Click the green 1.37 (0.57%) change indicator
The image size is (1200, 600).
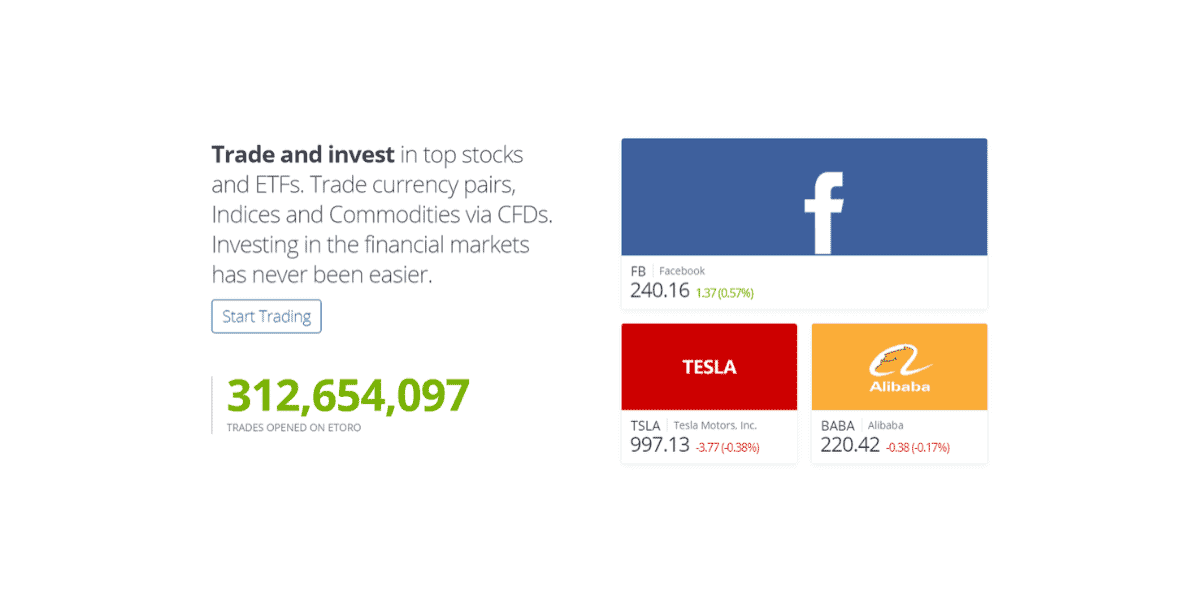pyautogui.click(x=725, y=293)
